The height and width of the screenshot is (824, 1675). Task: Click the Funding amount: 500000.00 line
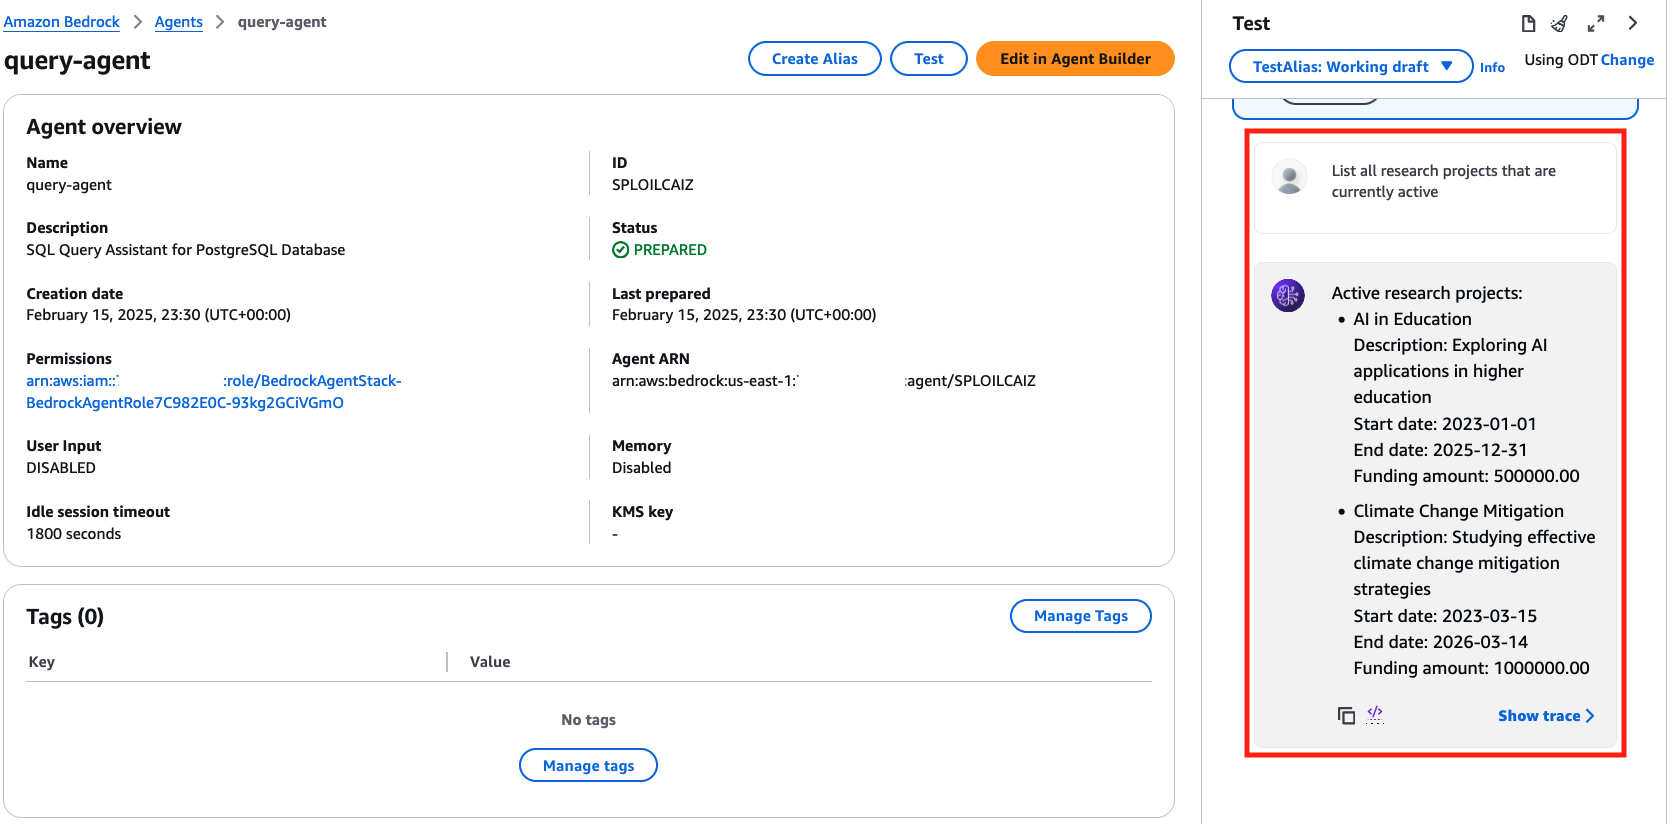point(1466,476)
